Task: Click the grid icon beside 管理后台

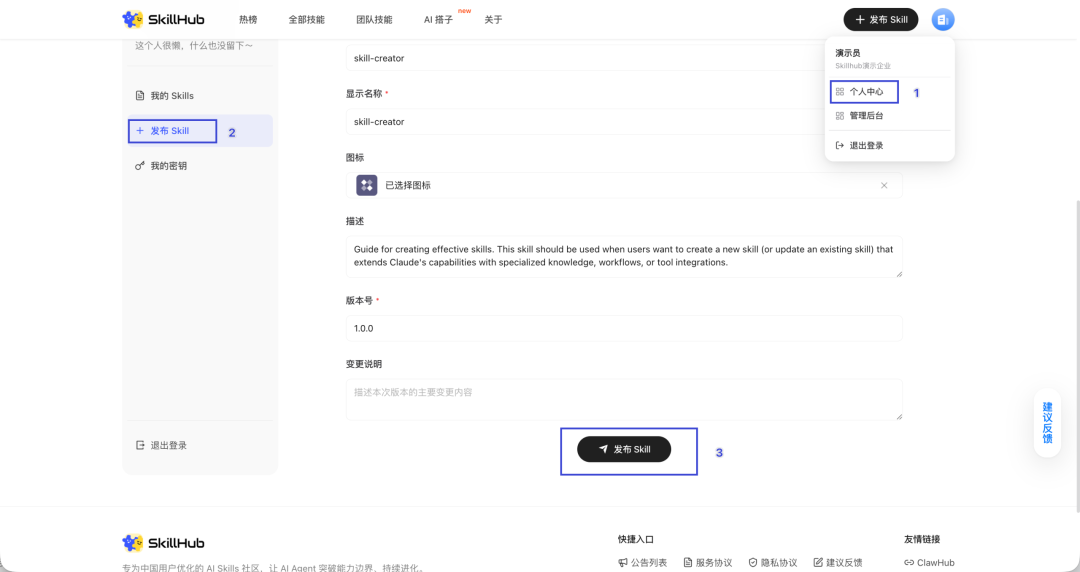Action: [840, 116]
